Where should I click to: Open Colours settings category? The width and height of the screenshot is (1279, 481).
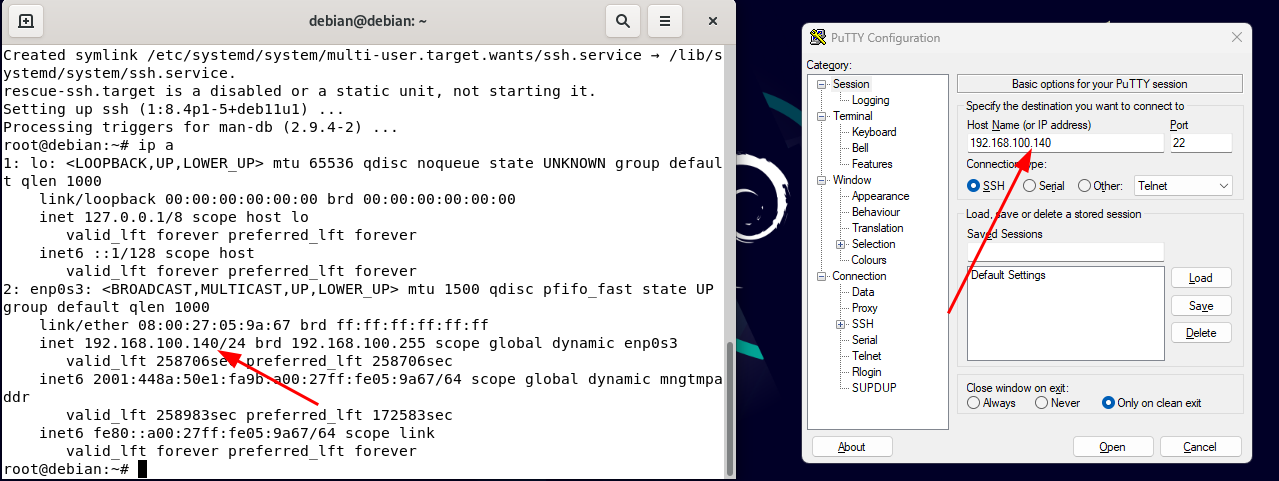tap(869, 260)
